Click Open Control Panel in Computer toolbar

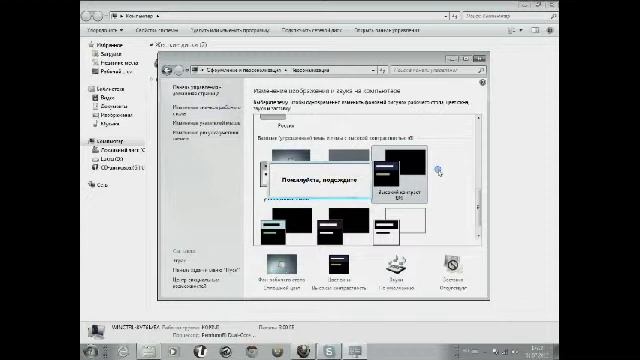pos(387,30)
